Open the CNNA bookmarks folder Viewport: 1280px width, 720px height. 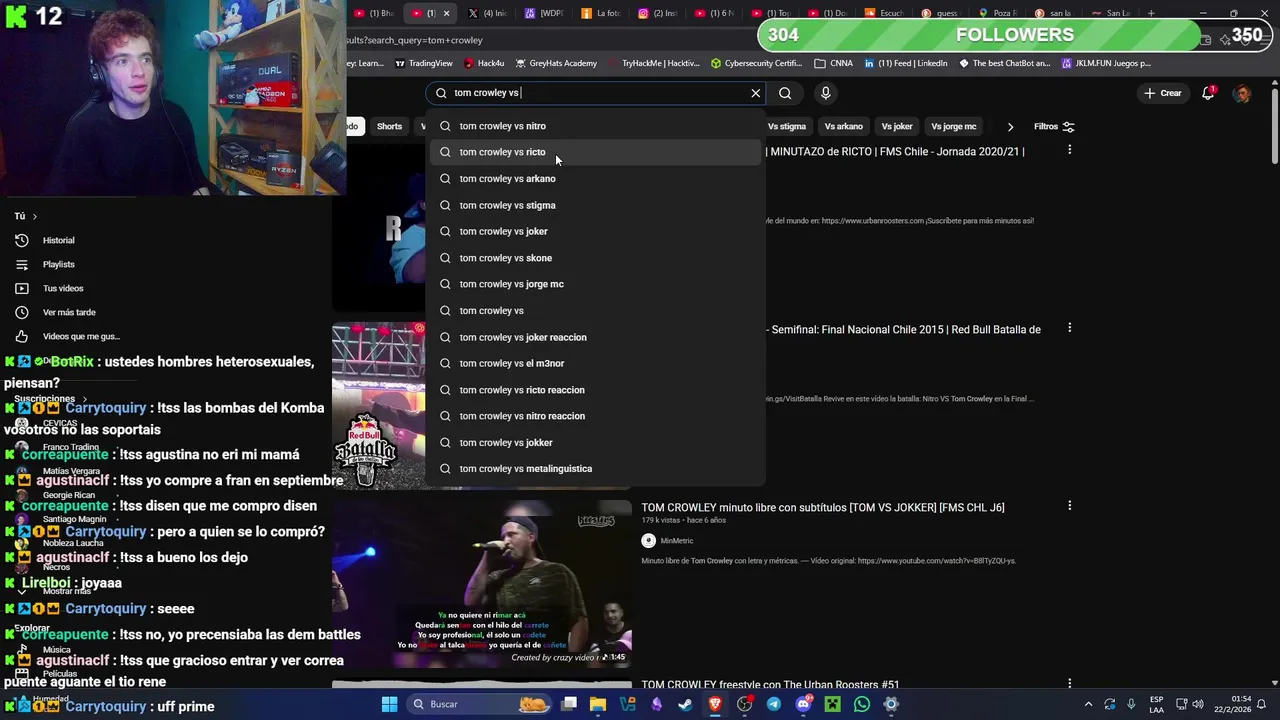pyautogui.click(x=833, y=63)
